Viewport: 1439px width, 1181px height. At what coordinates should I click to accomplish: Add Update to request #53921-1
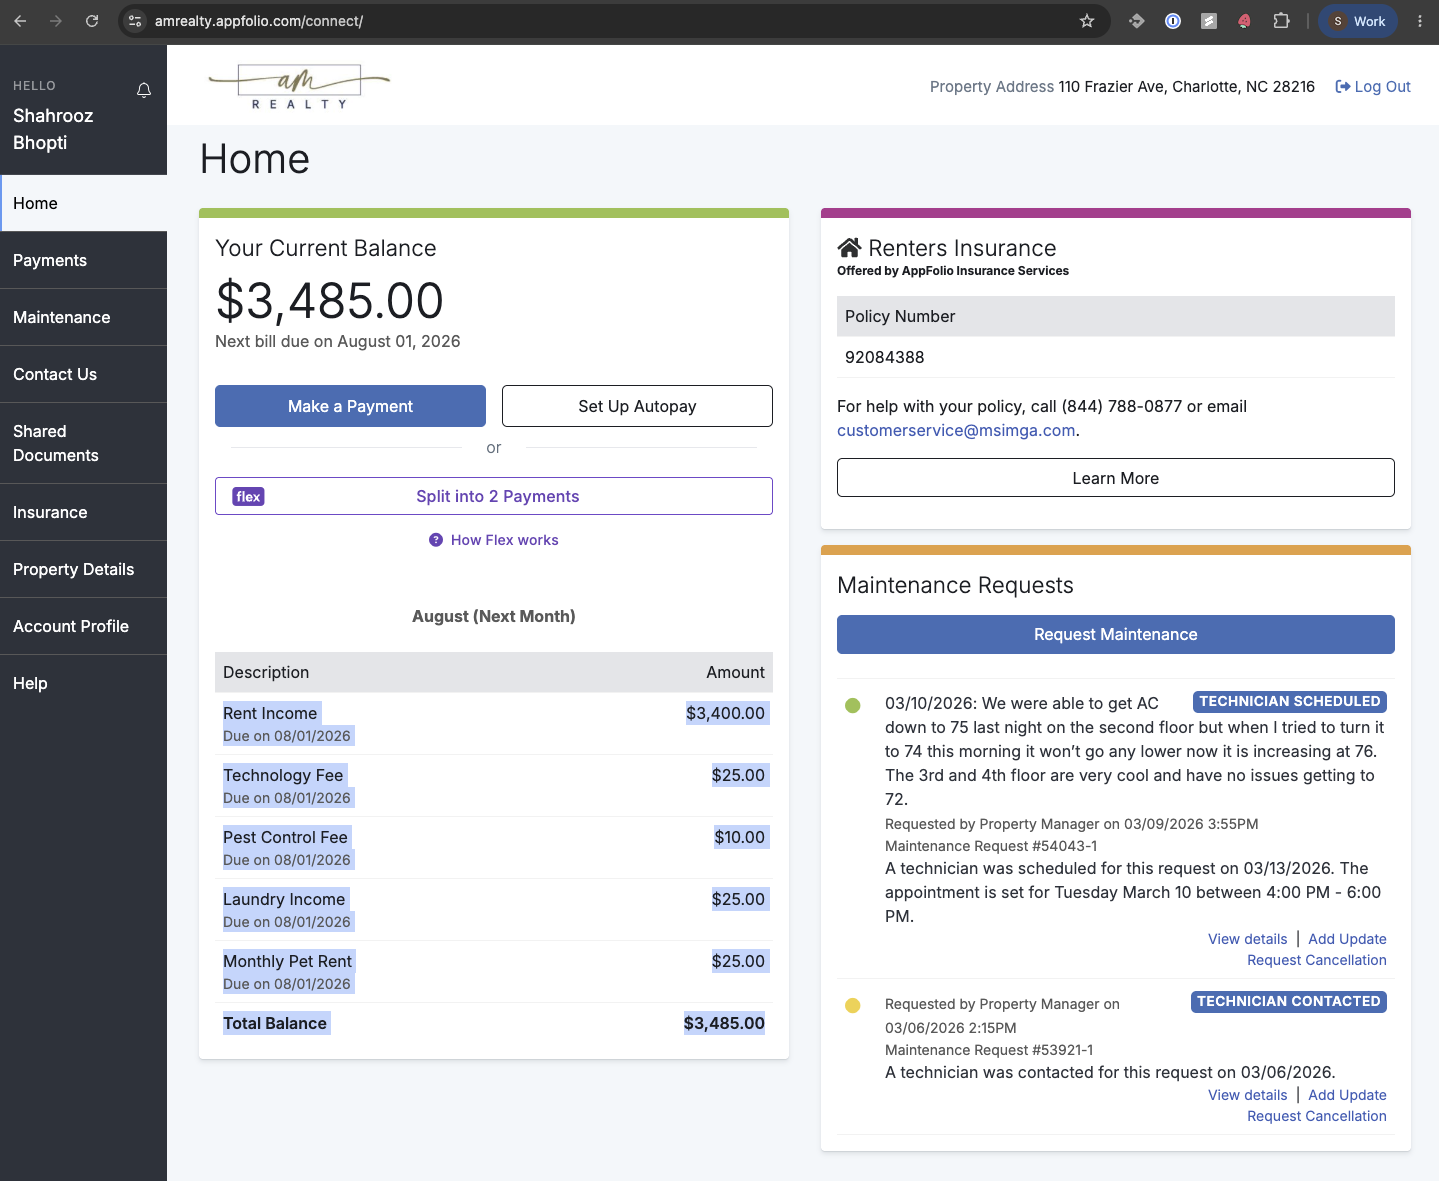[1348, 1095]
